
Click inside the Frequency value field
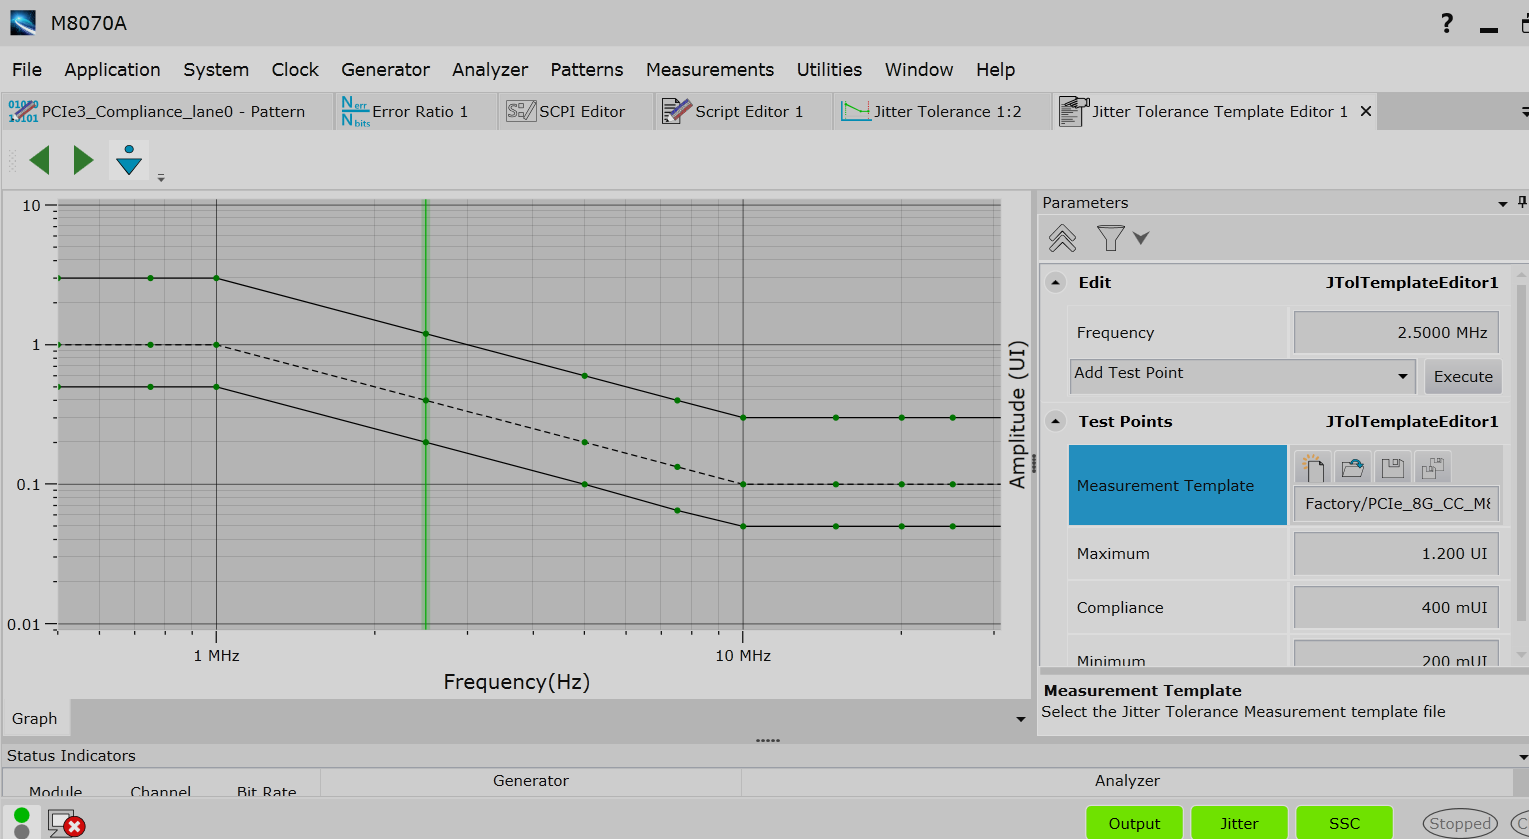pyautogui.click(x=1396, y=331)
